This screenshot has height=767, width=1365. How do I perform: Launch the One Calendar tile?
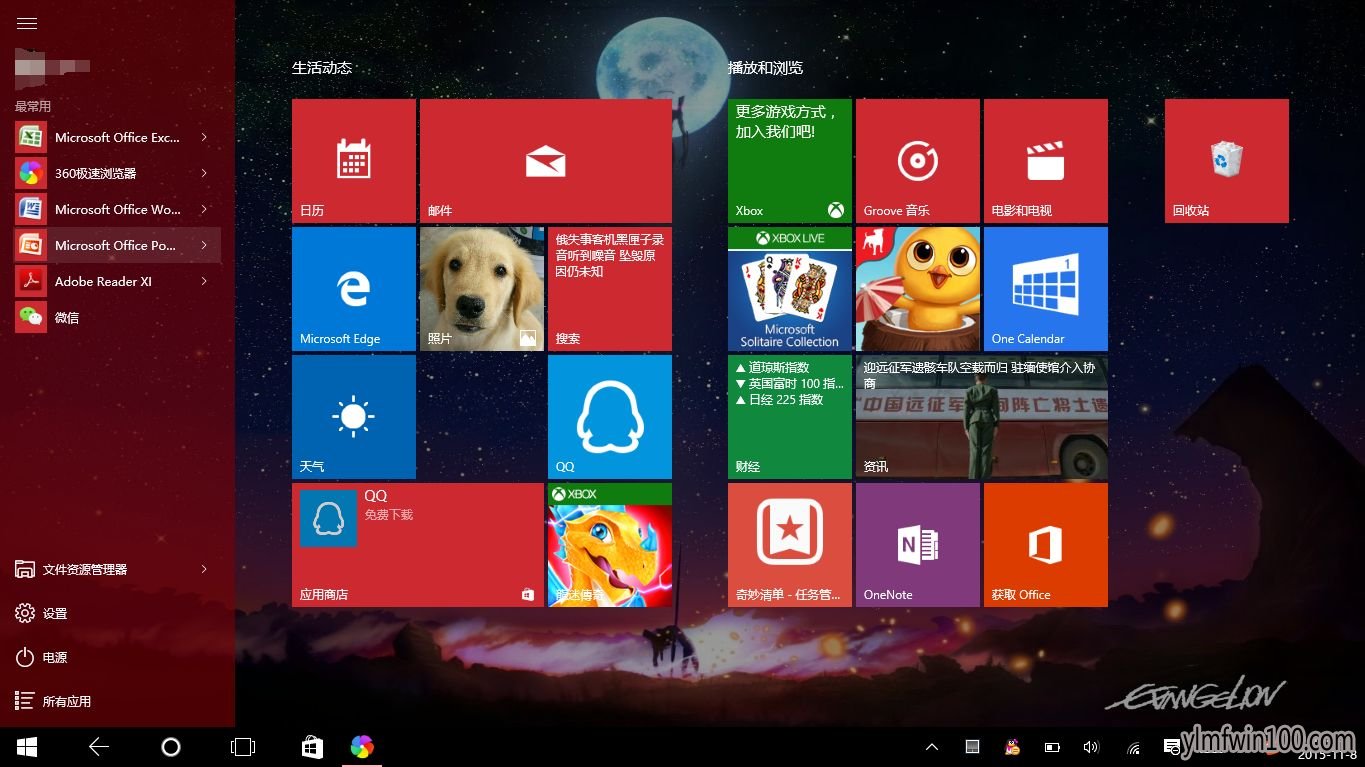(1046, 289)
